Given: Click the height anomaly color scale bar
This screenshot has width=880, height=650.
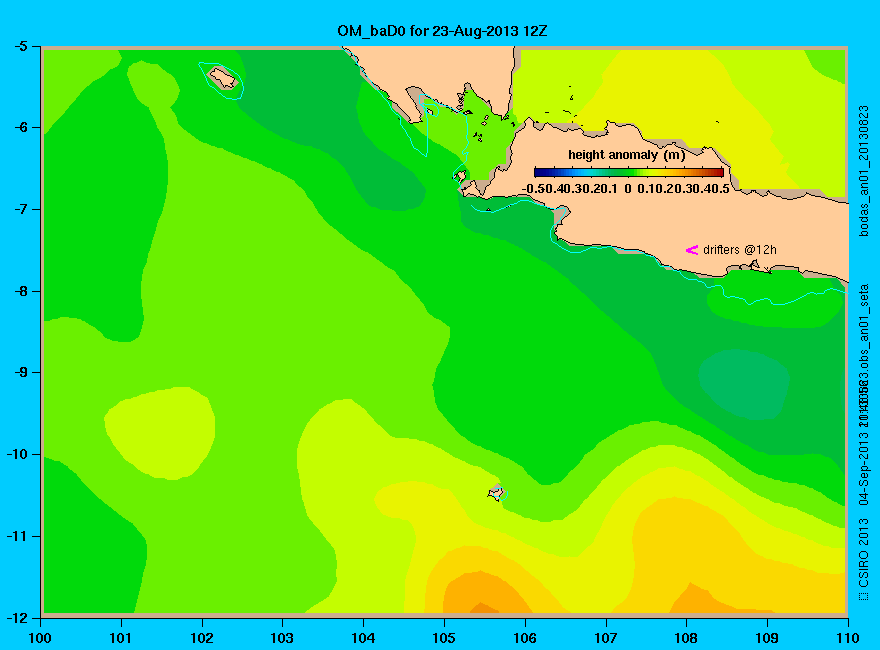Looking at the screenshot, I should tap(629, 172).
